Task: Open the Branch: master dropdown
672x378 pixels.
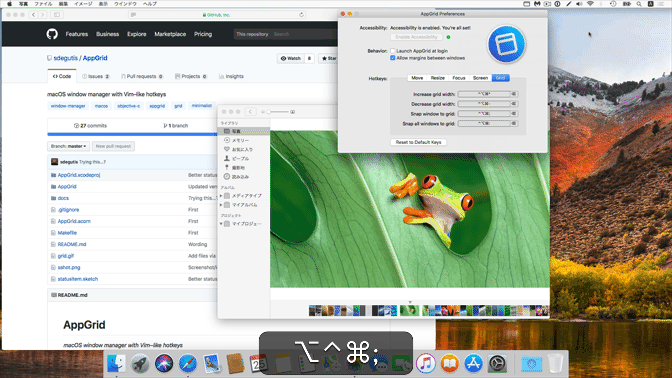Action: coord(69,146)
